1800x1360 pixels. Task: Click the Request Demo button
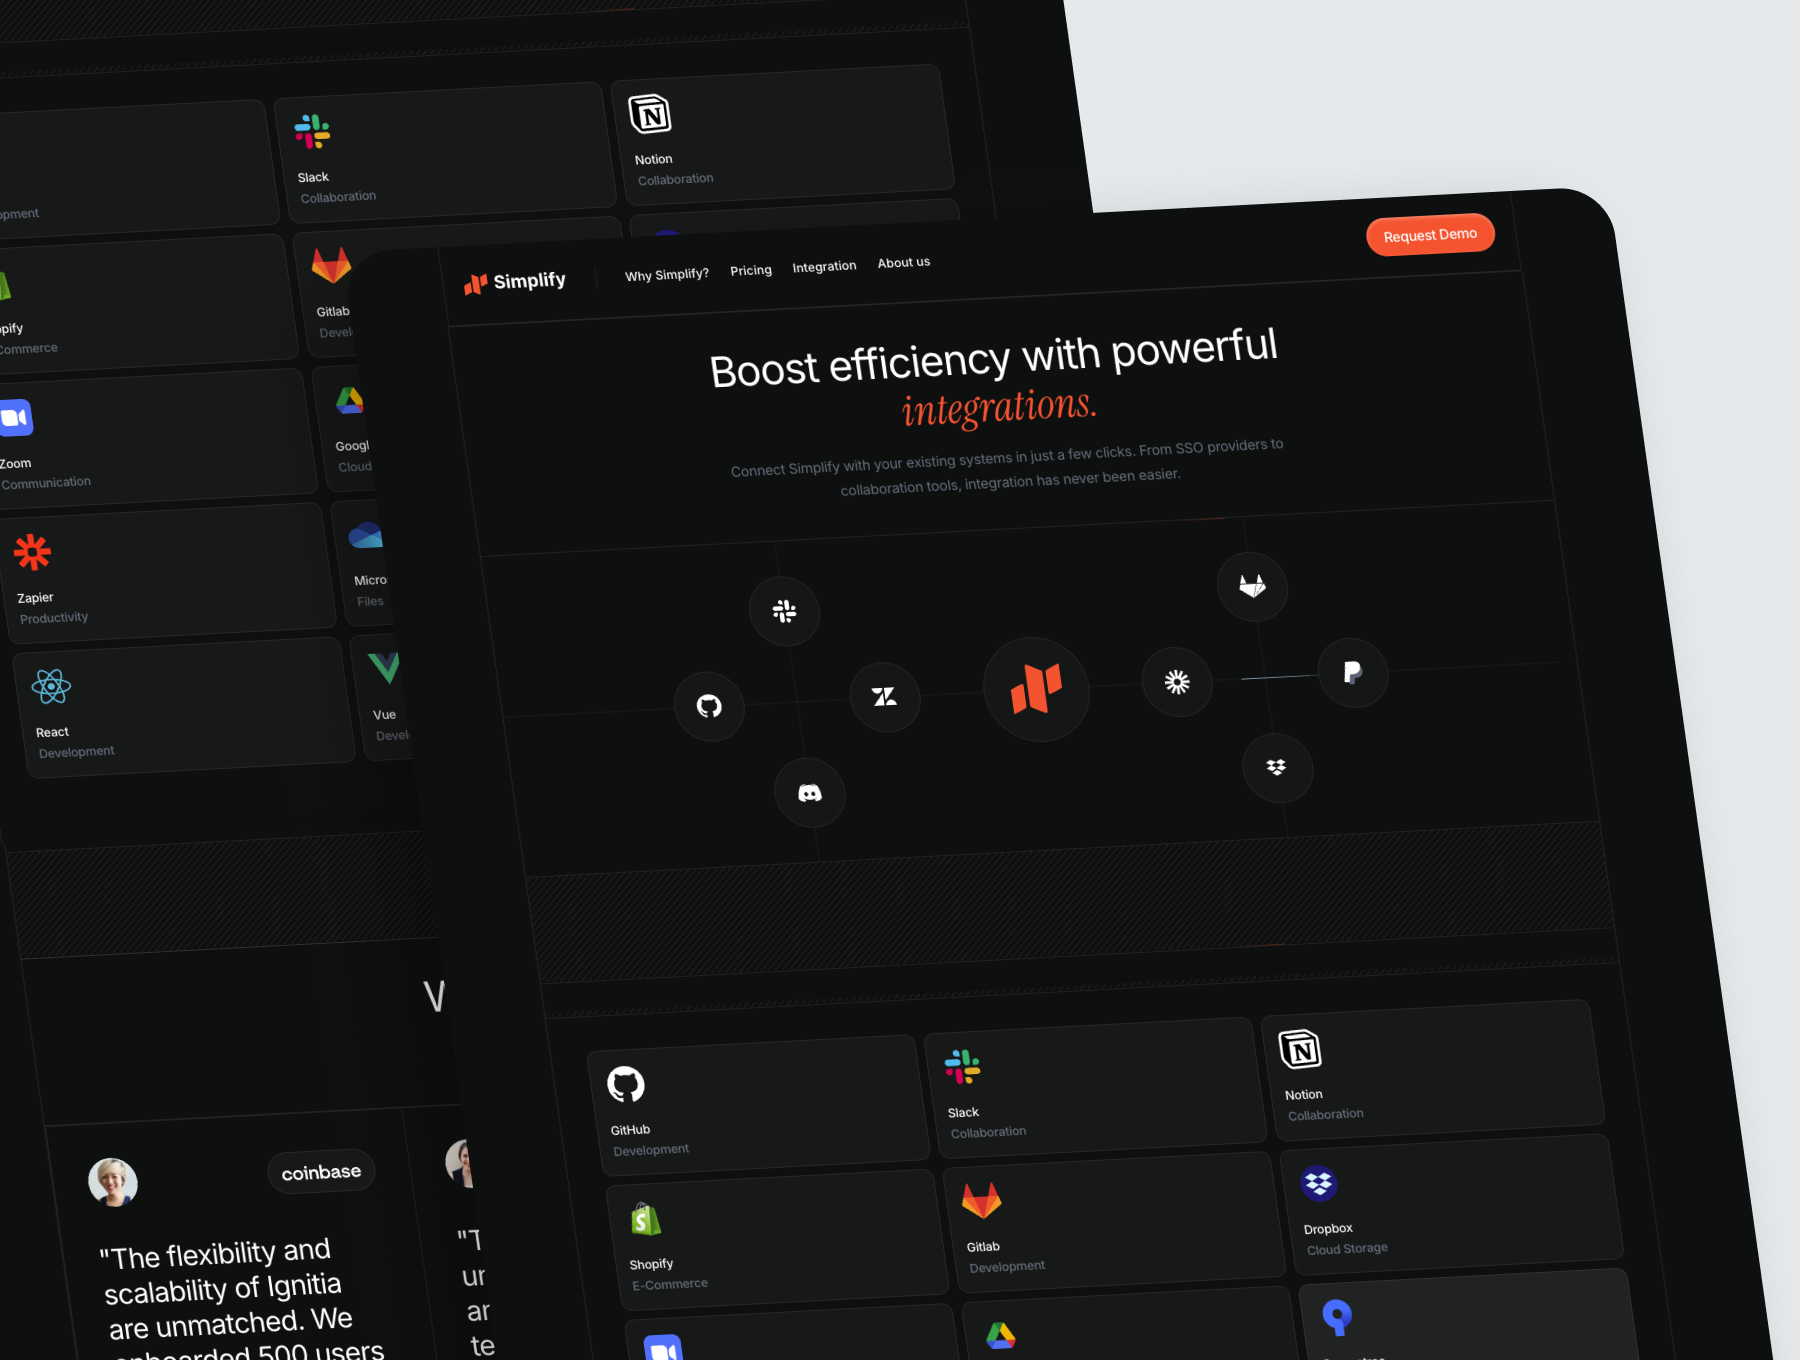click(x=1430, y=235)
